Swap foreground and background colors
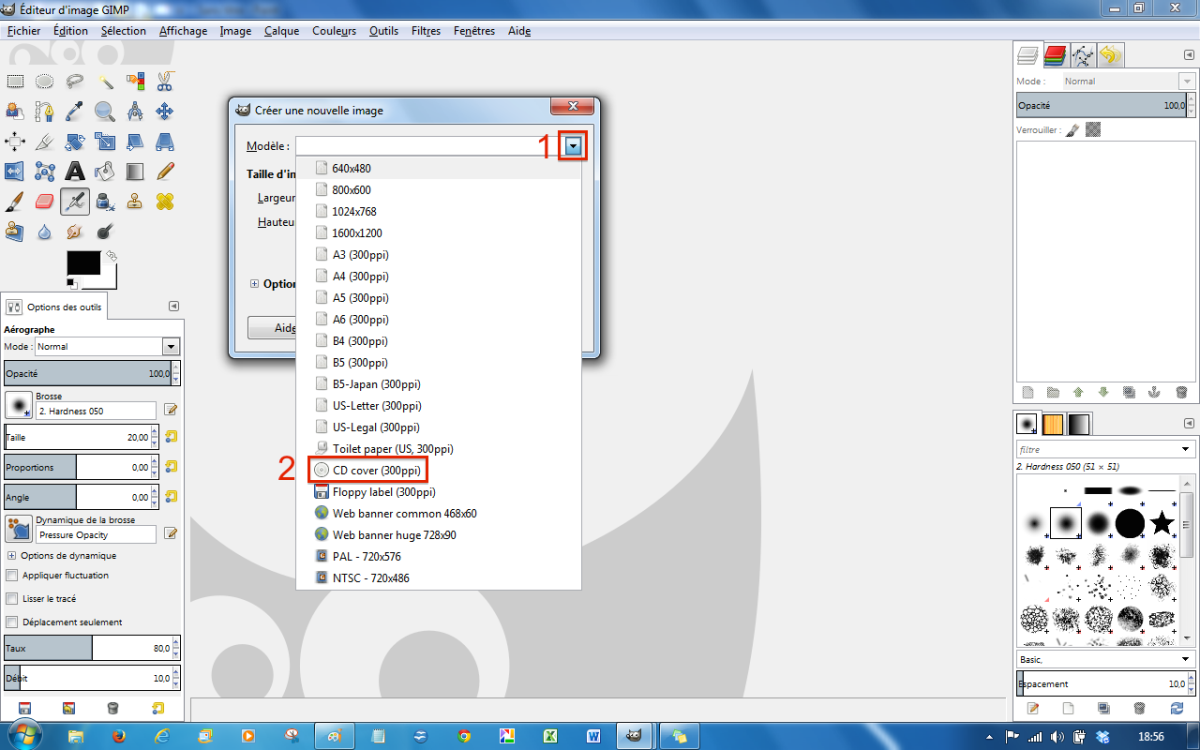 coord(112,255)
